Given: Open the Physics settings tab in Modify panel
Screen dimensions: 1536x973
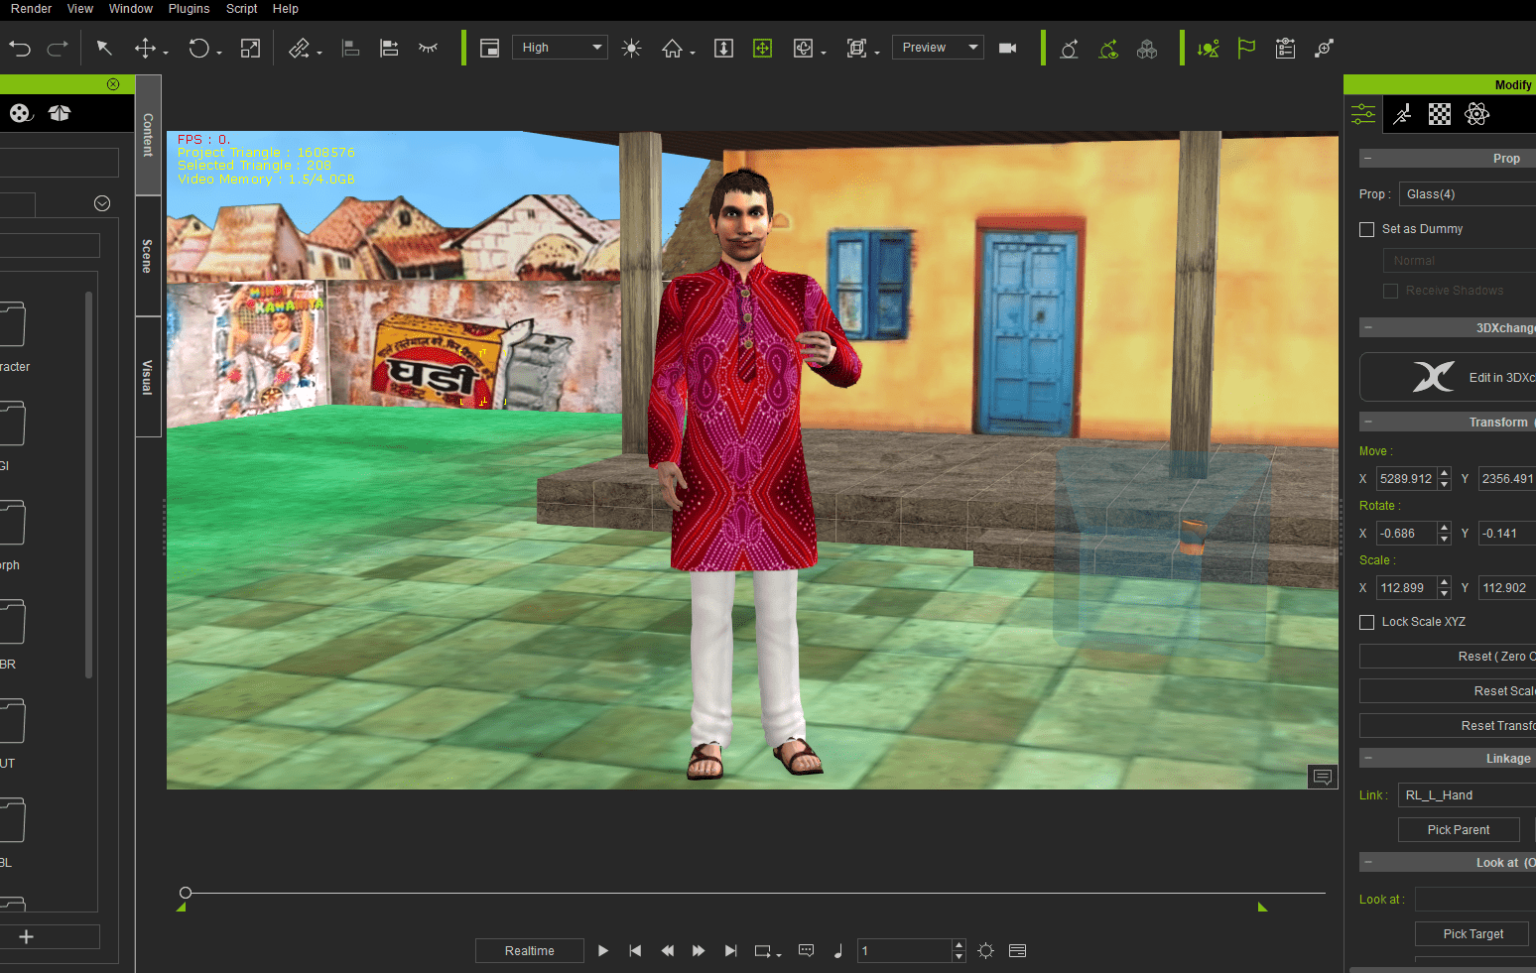Looking at the screenshot, I should [1477, 114].
